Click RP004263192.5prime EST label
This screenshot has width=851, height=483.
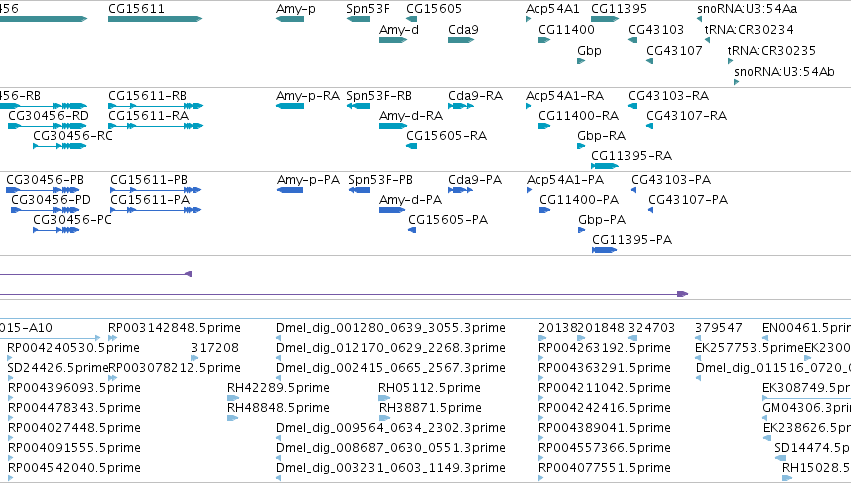tap(604, 348)
